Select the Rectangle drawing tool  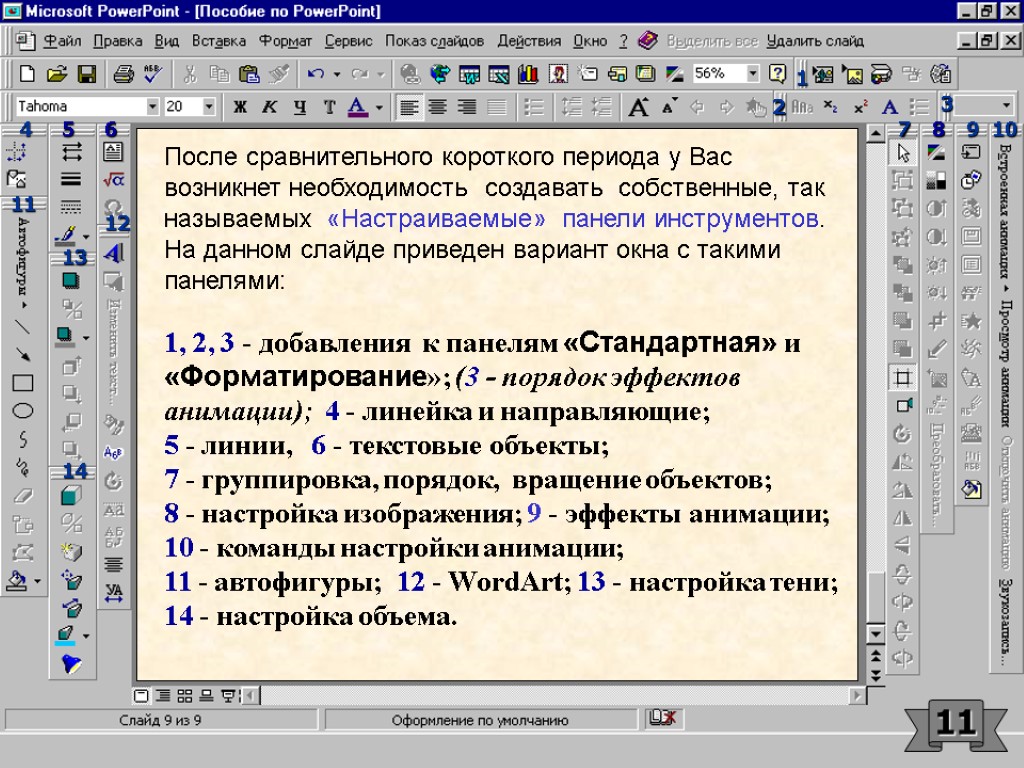(22, 383)
